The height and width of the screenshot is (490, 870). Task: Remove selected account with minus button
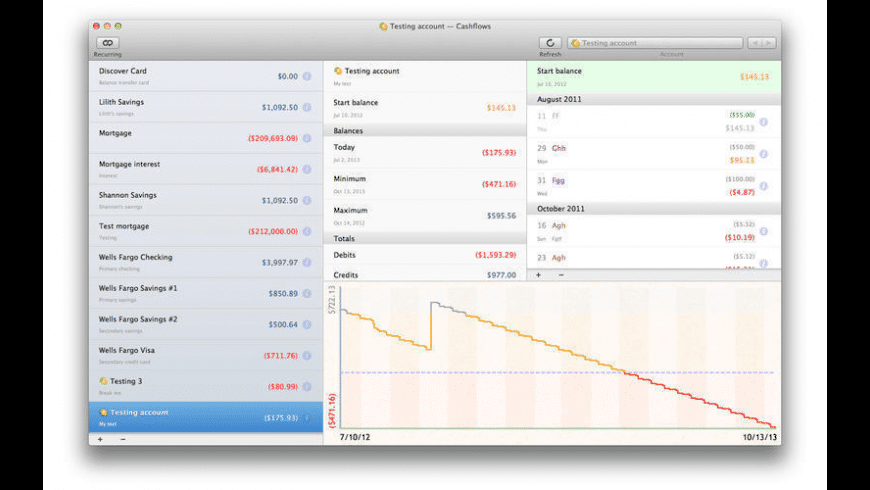coord(123,439)
